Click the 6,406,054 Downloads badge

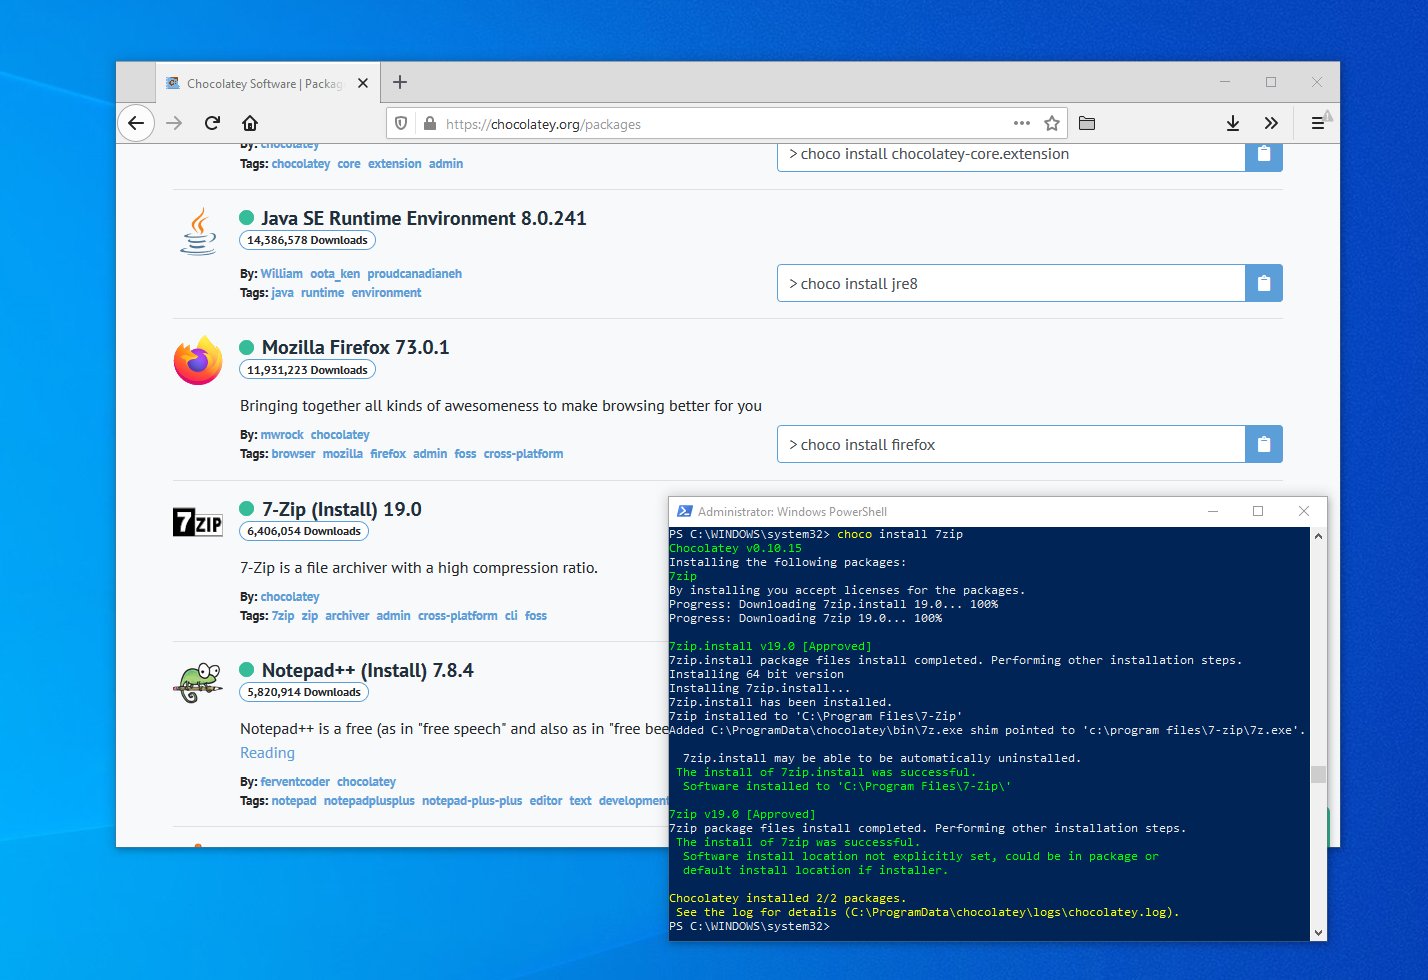[304, 531]
